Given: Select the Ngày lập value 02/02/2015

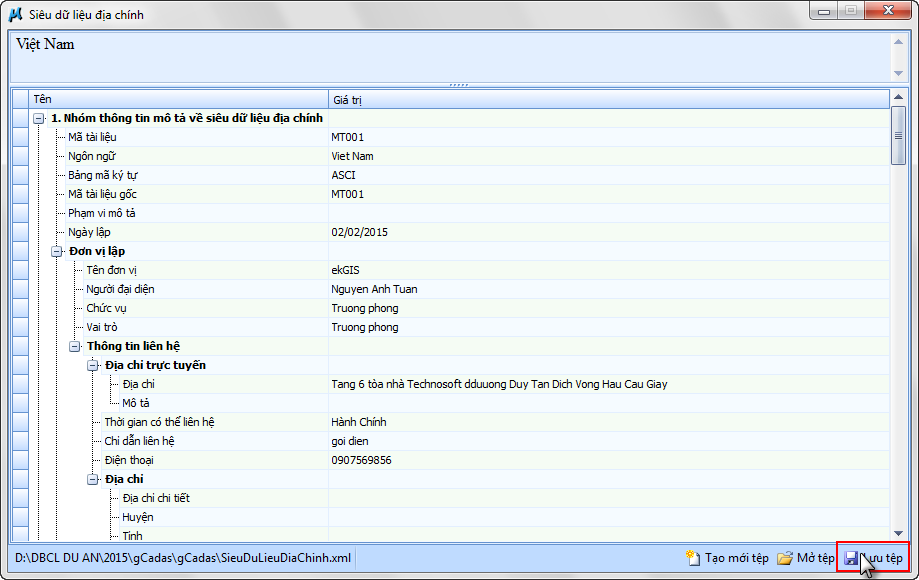Looking at the screenshot, I should point(360,232).
